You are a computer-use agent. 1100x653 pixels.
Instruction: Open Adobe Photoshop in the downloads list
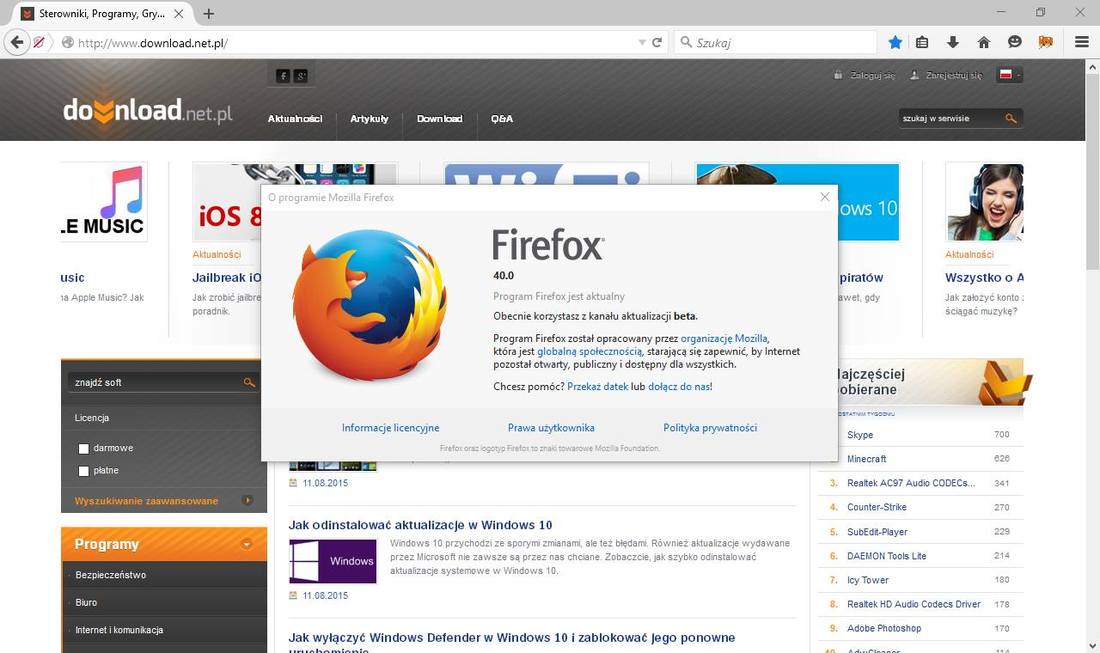884,628
